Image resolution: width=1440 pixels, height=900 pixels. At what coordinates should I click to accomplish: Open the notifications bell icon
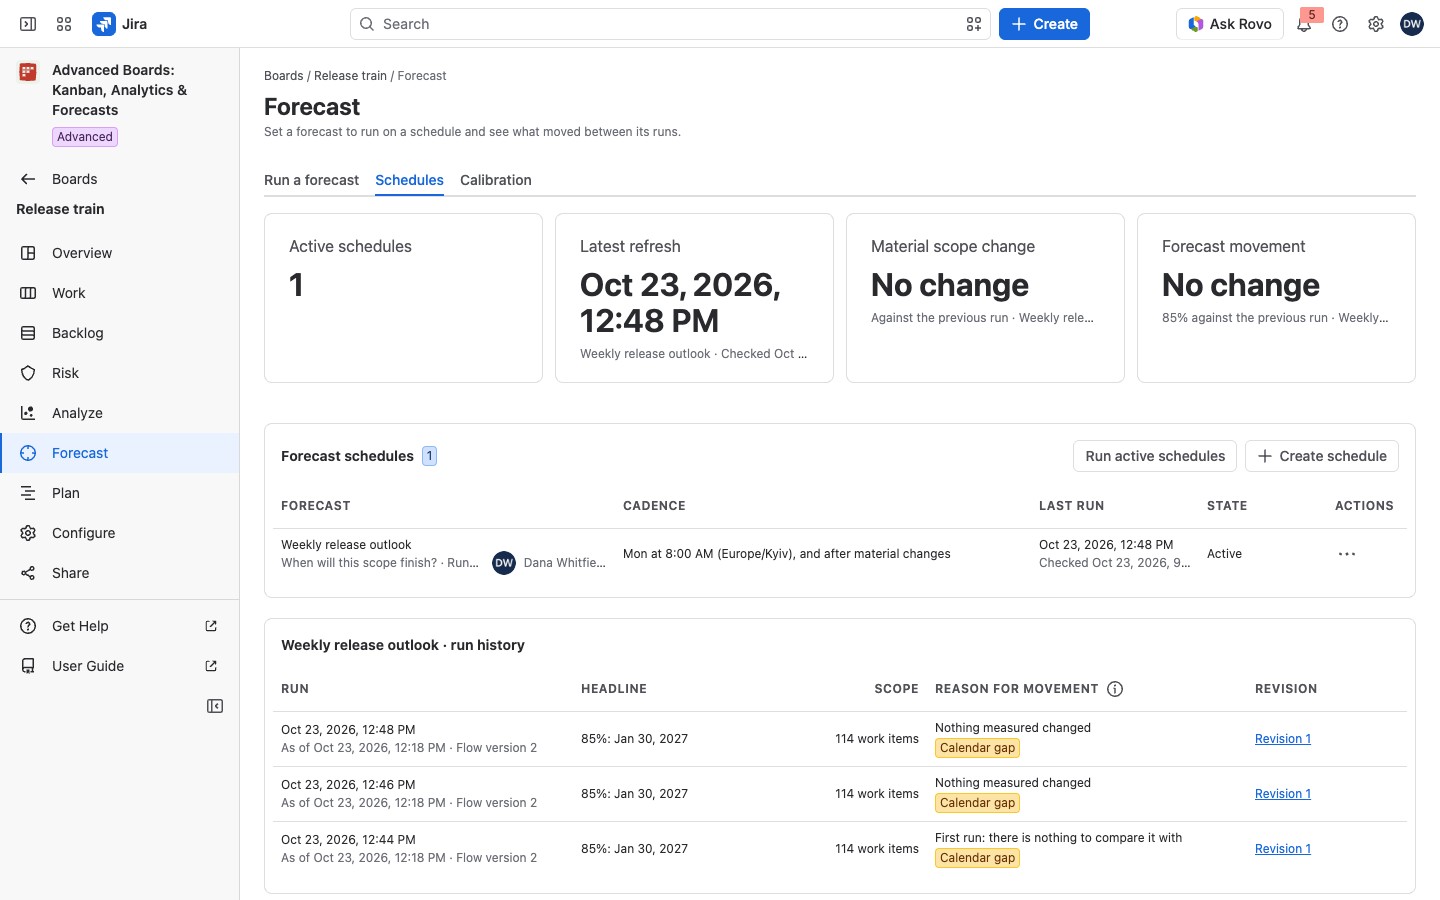click(1304, 24)
